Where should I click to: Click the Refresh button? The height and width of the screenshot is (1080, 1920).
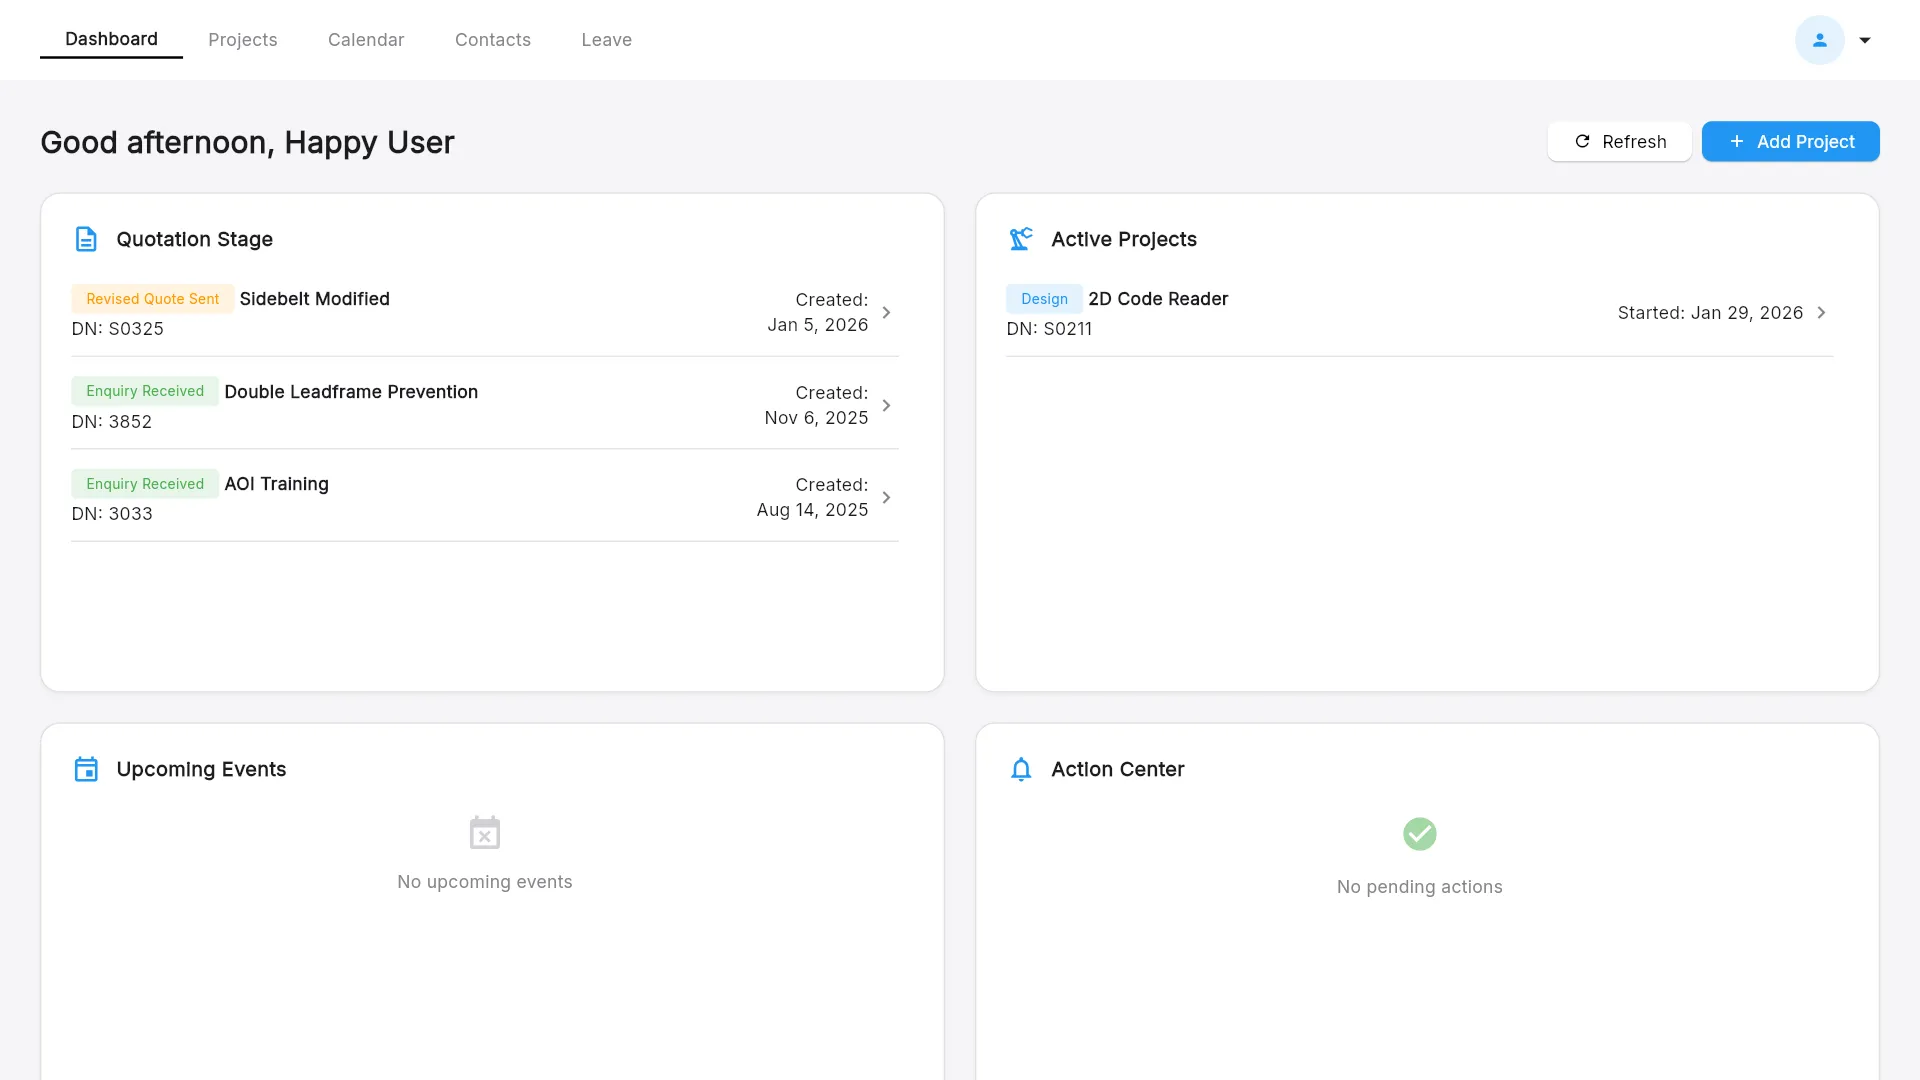[1620, 141]
